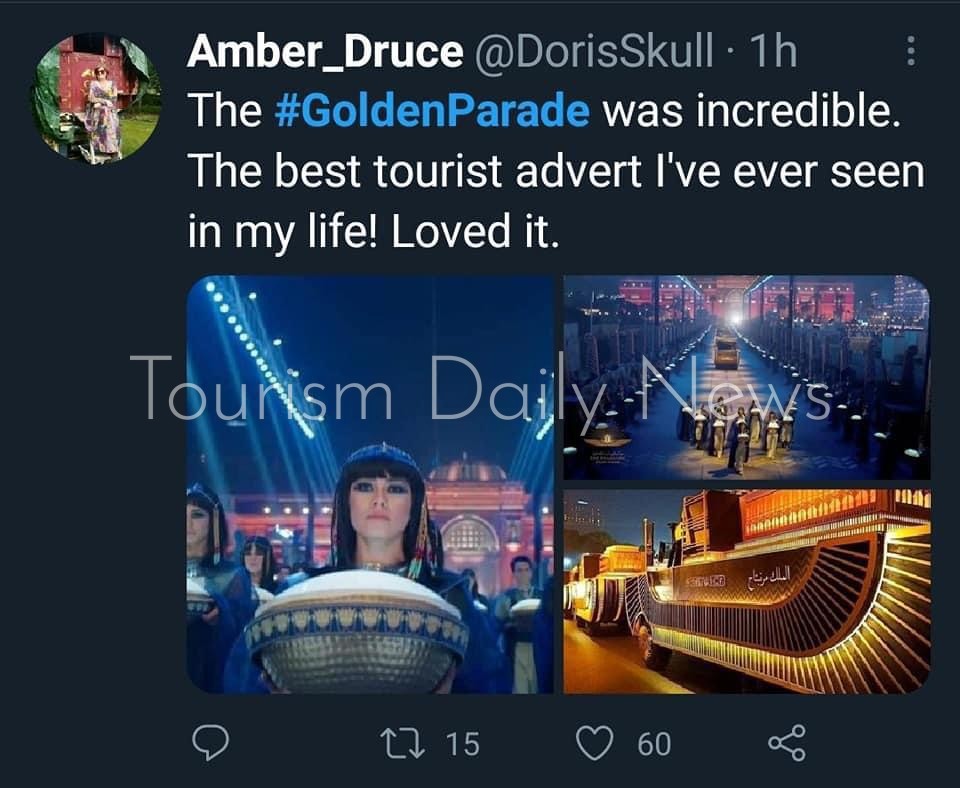Open Amber_Druce's round profile avatar
960x788 pixels.
coord(96,99)
